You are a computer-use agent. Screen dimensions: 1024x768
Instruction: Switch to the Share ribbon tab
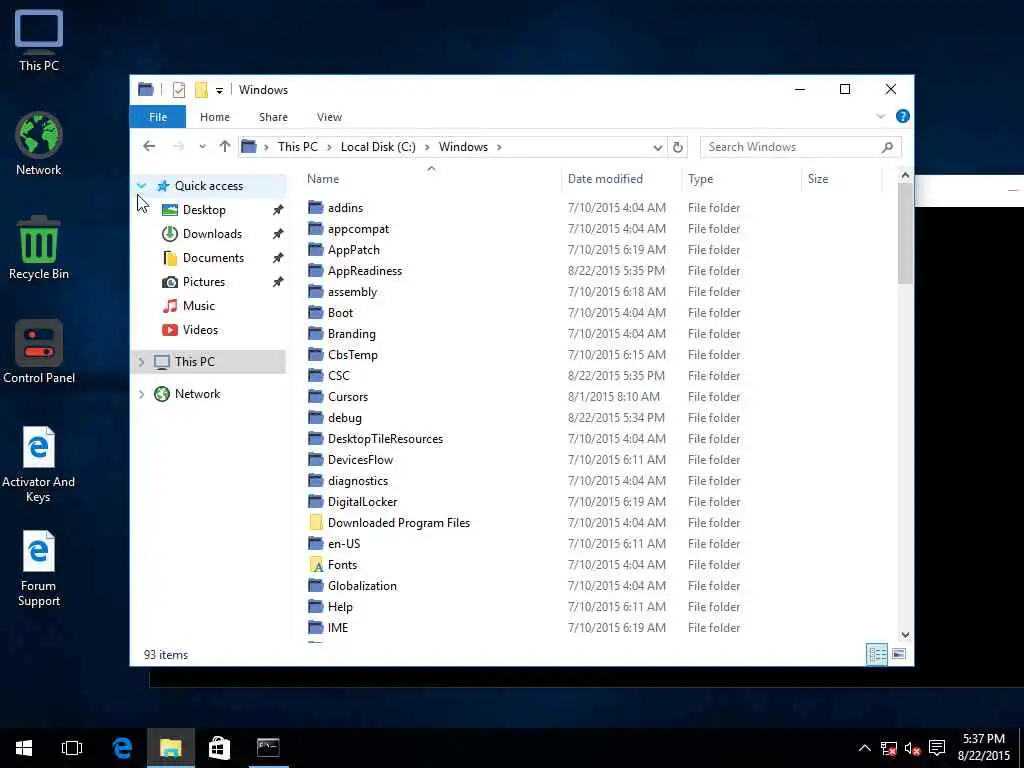273,117
